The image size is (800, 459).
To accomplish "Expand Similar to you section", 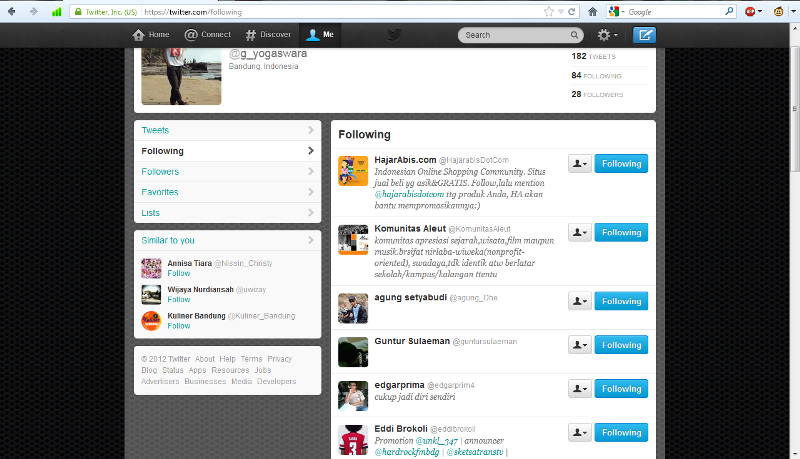I will [x=228, y=240].
